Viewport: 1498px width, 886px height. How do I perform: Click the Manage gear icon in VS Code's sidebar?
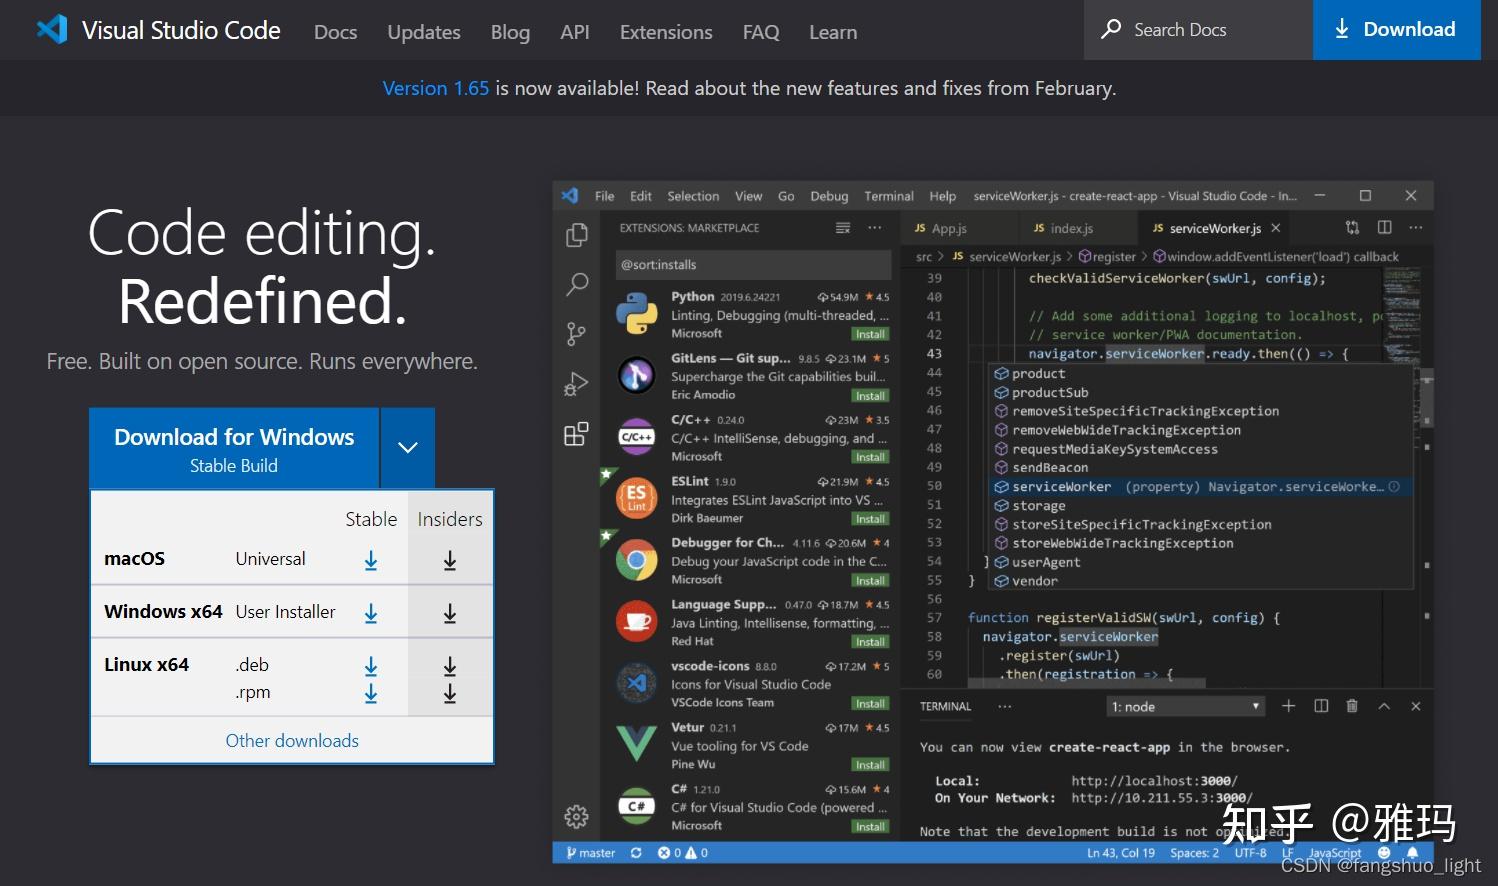[576, 816]
